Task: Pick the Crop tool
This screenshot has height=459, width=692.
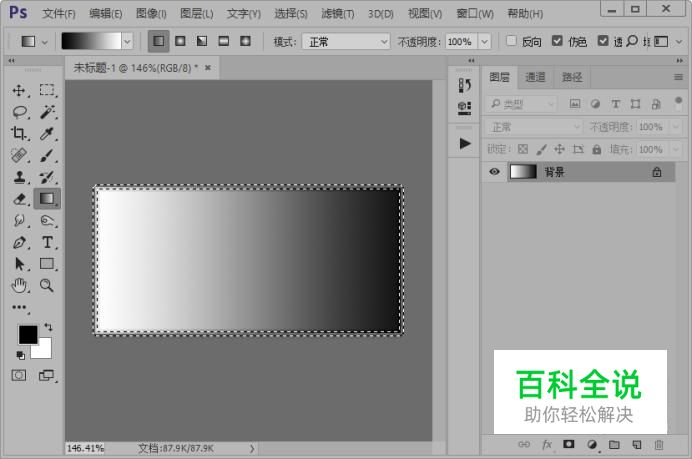Action: (19, 133)
